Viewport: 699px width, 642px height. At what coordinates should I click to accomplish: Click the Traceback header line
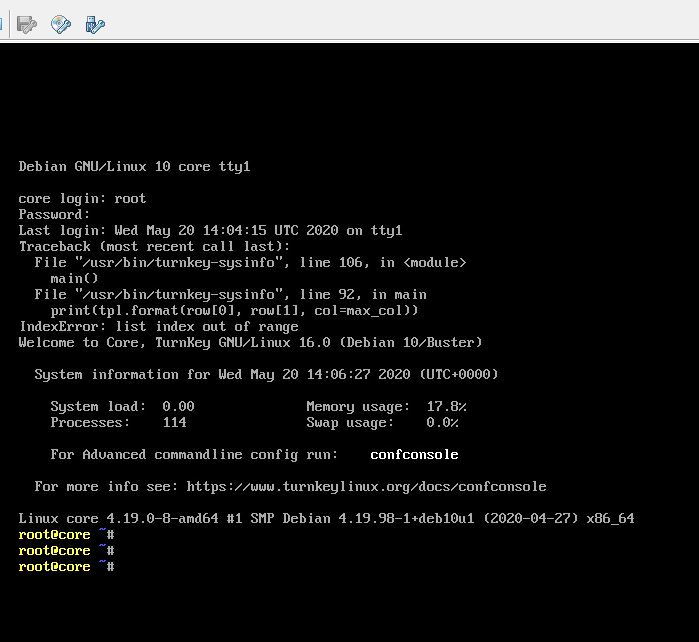(x=154, y=247)
